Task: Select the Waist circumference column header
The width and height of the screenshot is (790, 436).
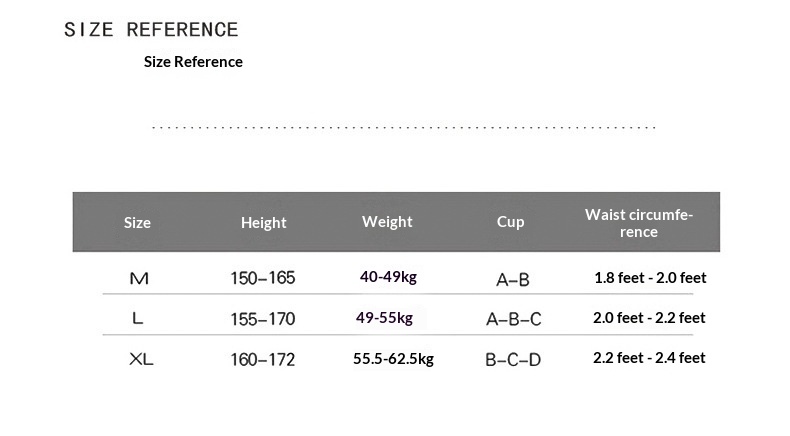Action: 638,222
